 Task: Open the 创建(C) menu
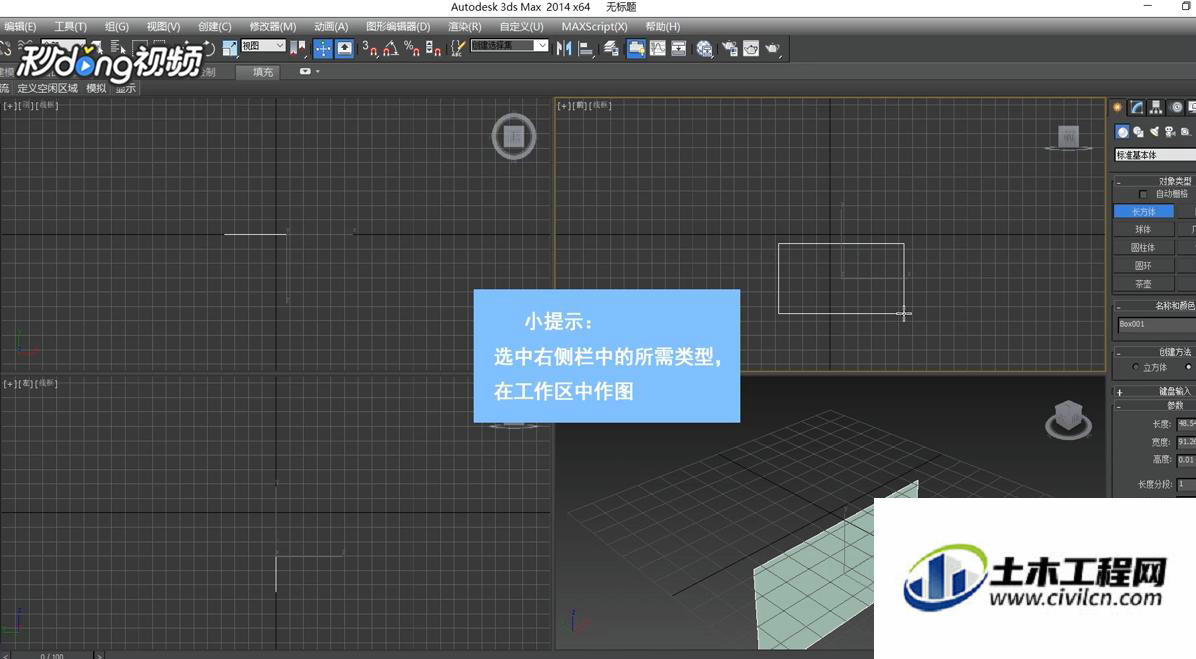pyautogui.click(x=214, y=27)
